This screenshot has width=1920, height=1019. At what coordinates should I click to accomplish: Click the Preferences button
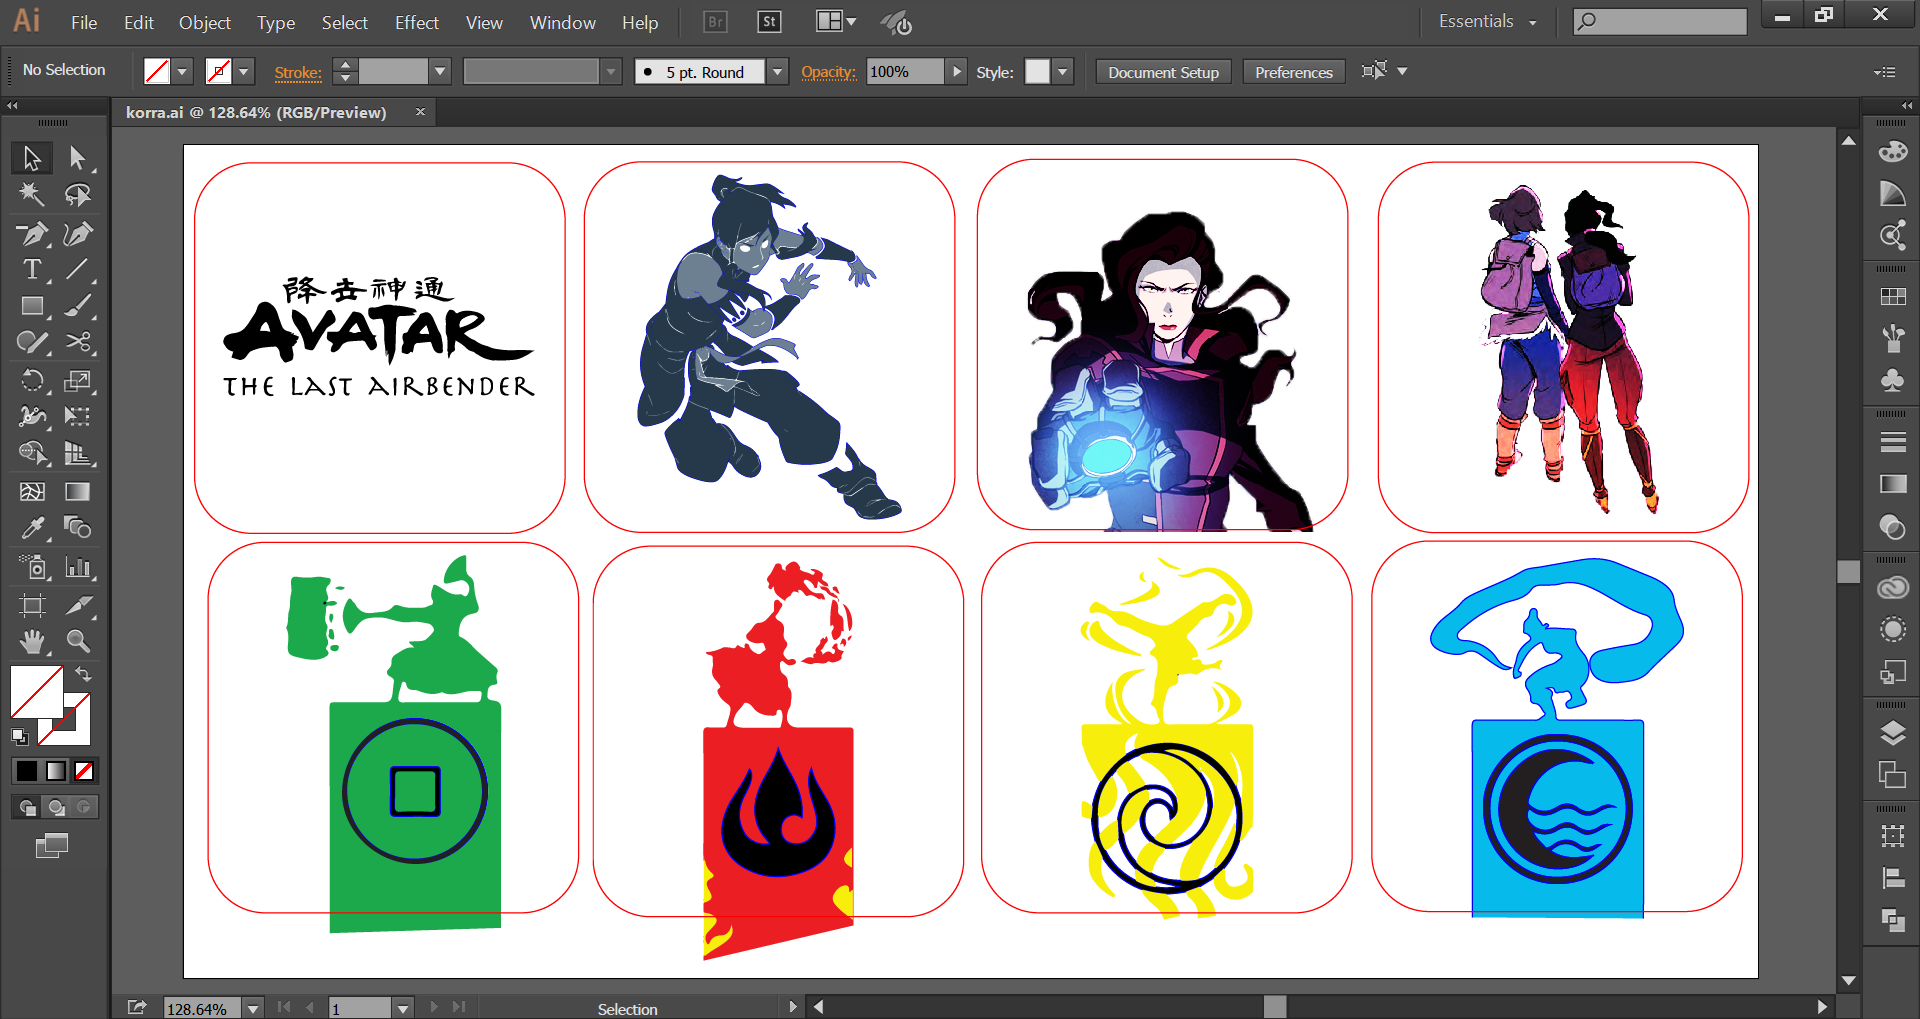(x=1294, y=72)
